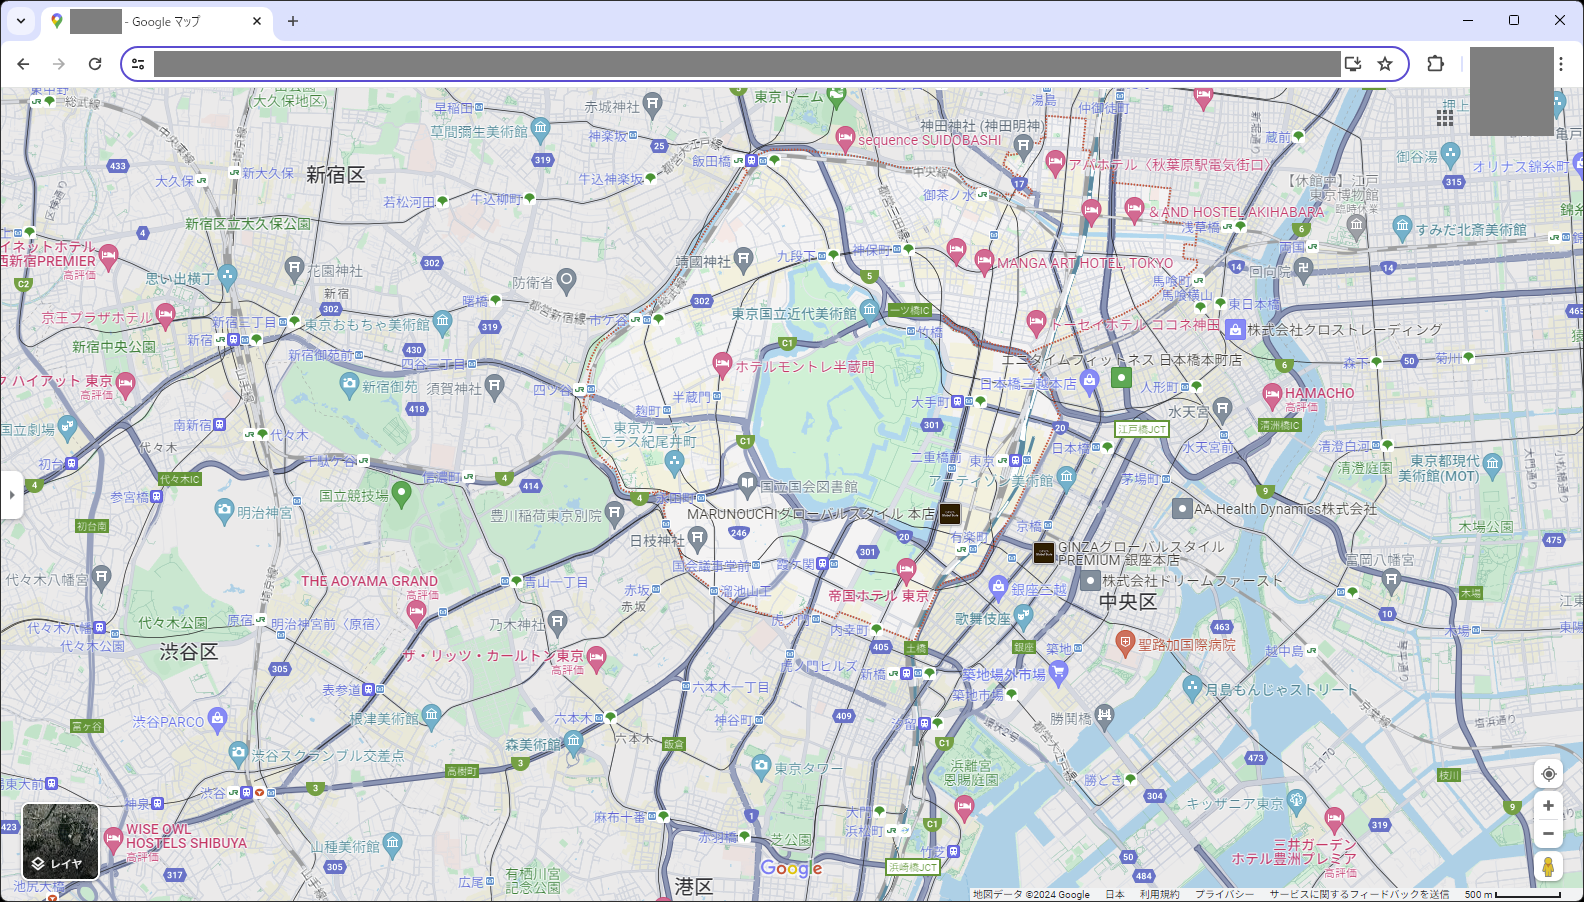Viewport: 1584px width, 902px height.
Task: Select 聖路加国際病院 hospital marker
Action: (1125, 642)
